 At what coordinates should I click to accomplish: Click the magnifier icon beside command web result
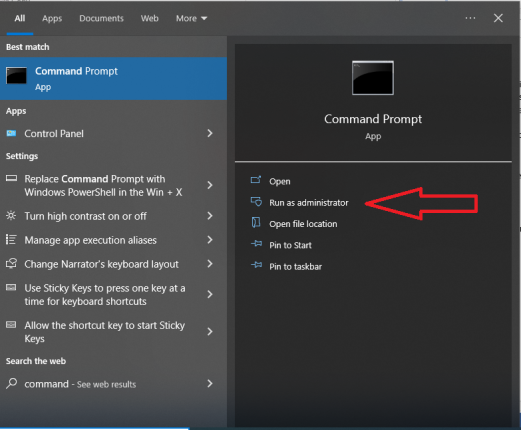[12, 383]
